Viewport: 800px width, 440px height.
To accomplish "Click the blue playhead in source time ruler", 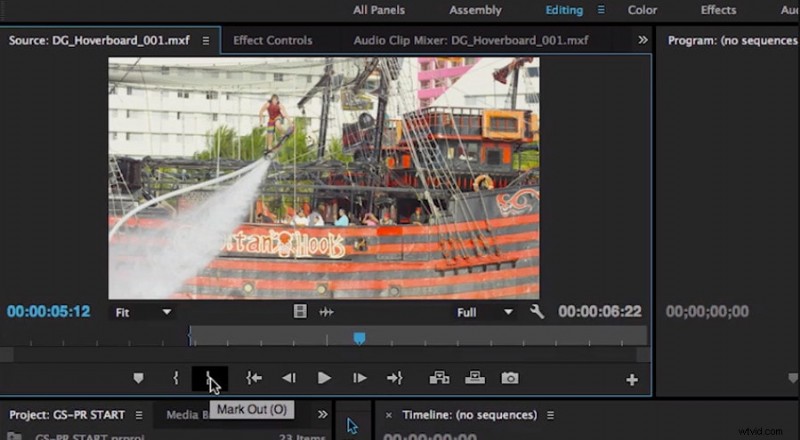I will click(360, 338).
